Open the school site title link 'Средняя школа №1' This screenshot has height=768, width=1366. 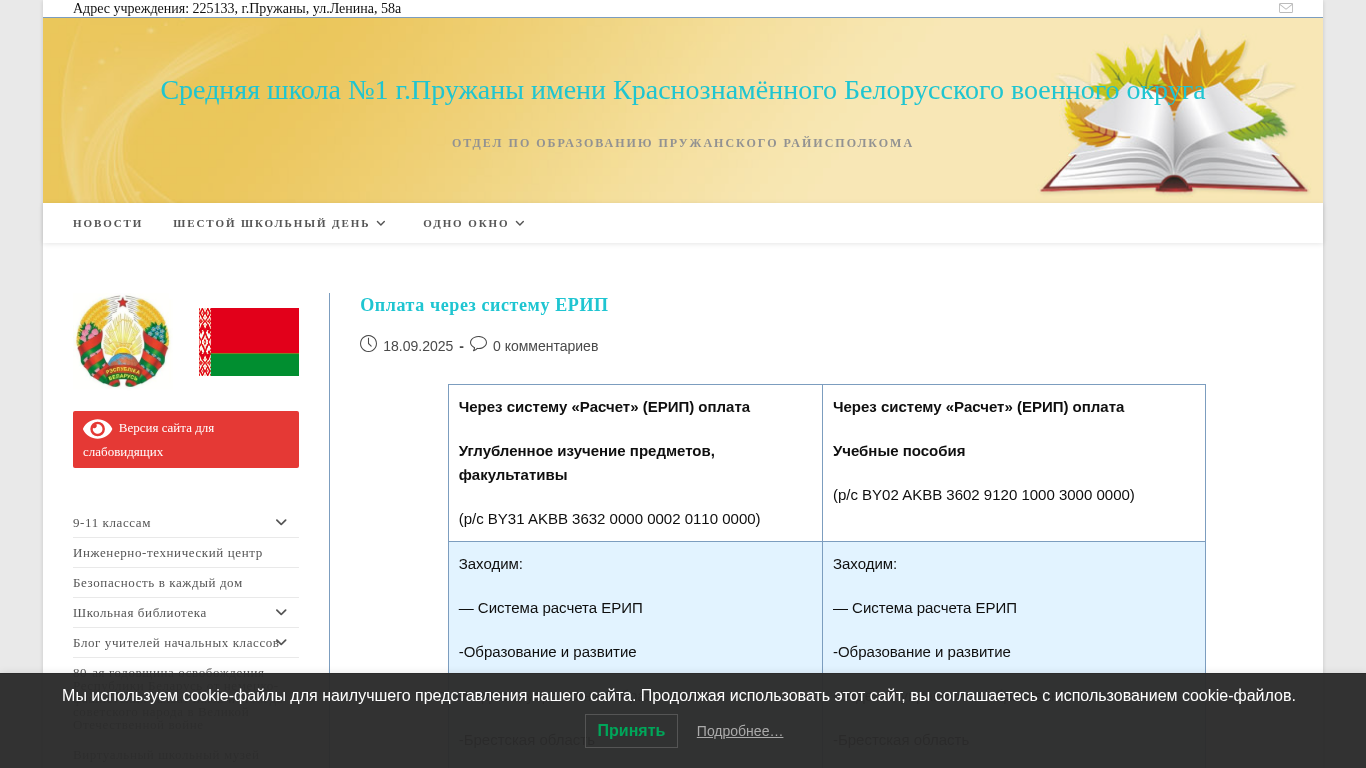(683, 90)
